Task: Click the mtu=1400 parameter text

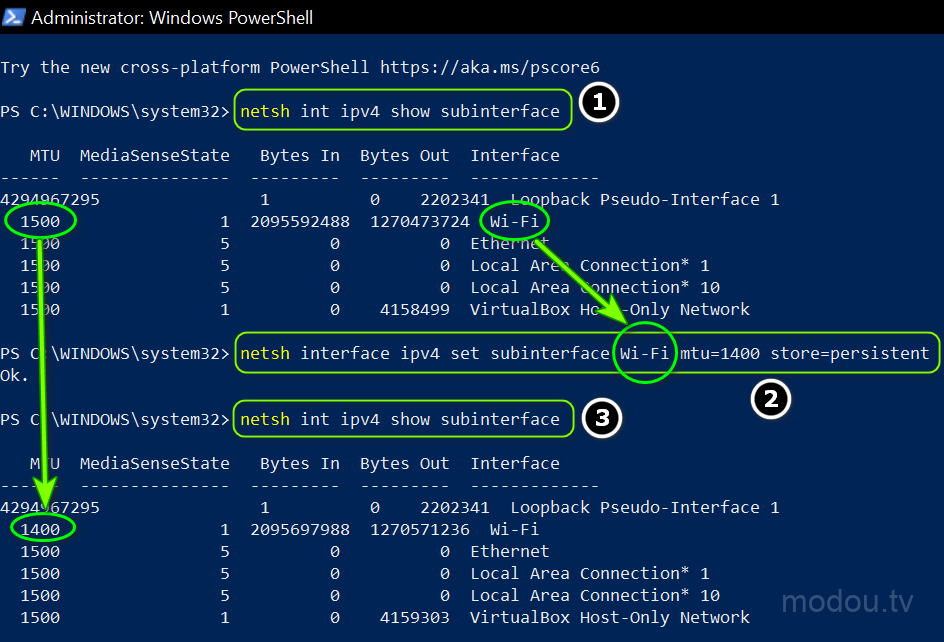Action: (x=720, y=353)
